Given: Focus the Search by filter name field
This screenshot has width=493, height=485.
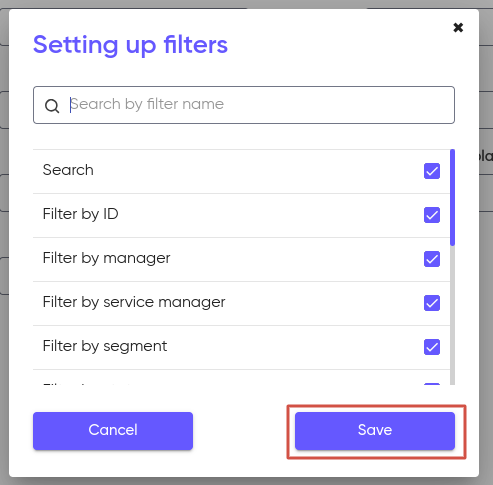Looking at the screenshot, I should (x=244, y=105).
